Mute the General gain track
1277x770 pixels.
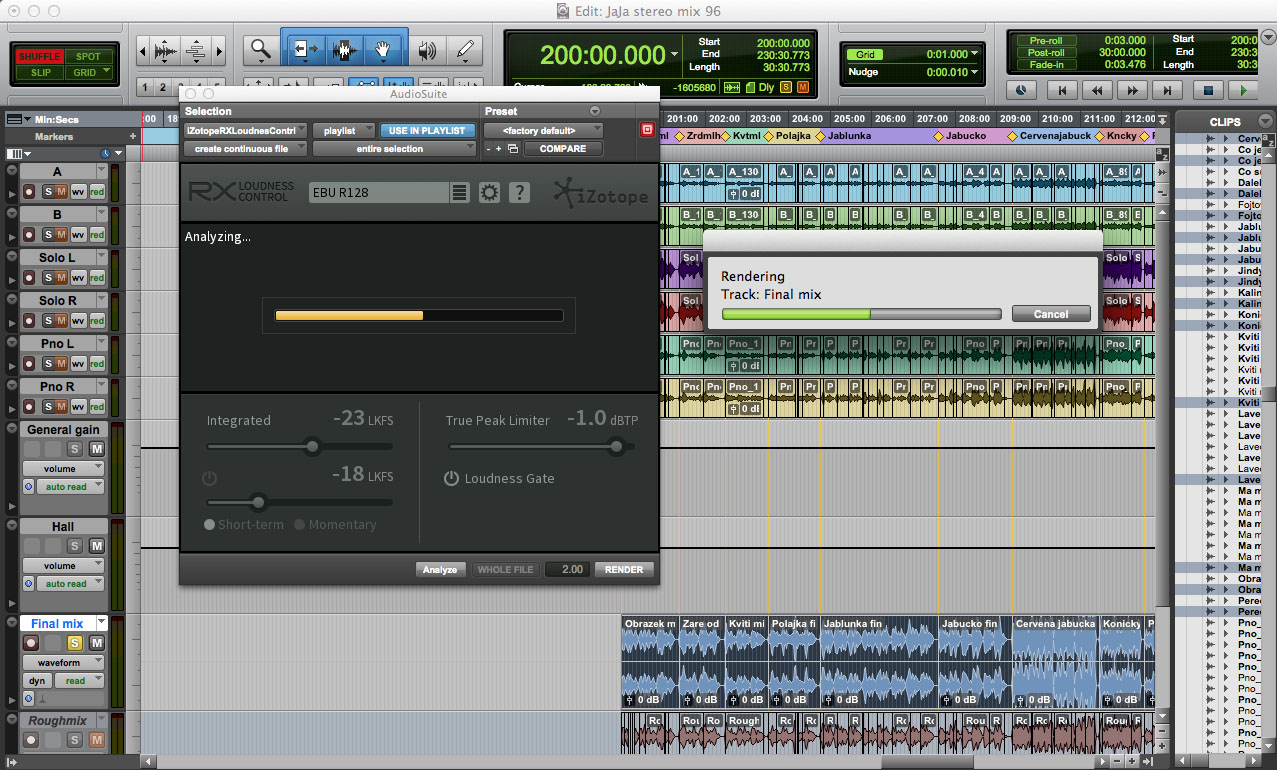pyautogui.click(x=97, y=449)
